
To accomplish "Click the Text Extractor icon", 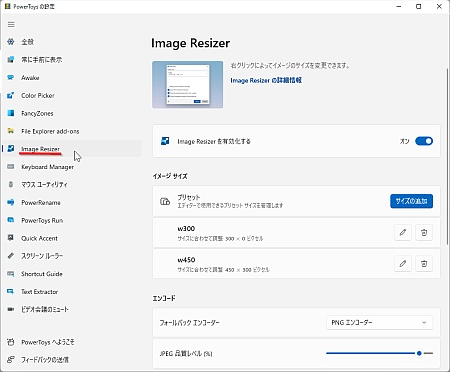I will (x=11, y=292).
